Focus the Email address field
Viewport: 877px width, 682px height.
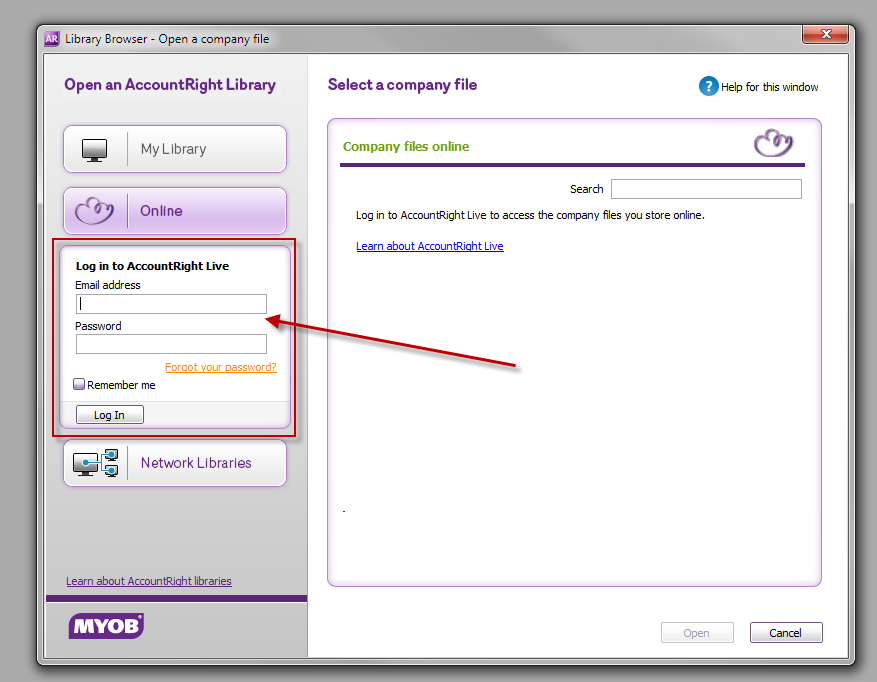click(171, 304)
